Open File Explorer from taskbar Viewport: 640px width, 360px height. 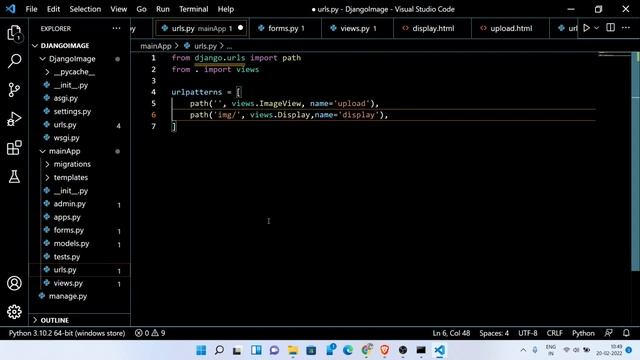(x=293, y=350)
